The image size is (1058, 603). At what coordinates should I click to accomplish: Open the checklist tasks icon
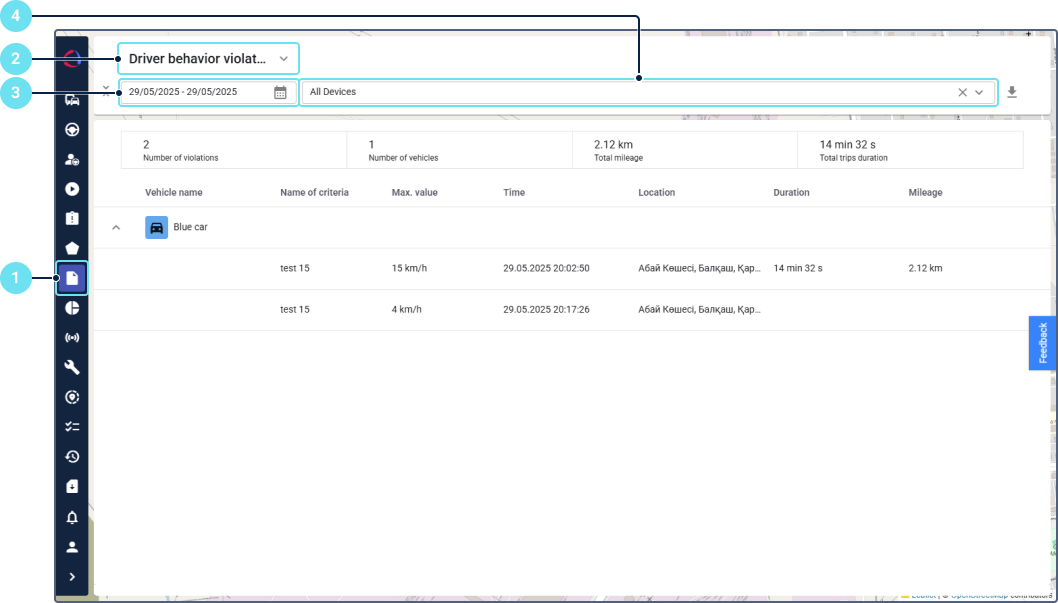pyautogui.click(x=72, y=427)
